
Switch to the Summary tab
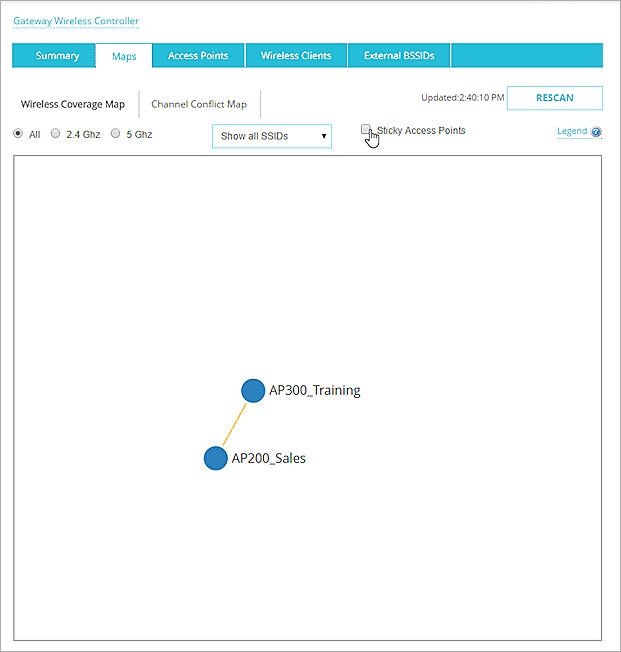tap(54, 55)
